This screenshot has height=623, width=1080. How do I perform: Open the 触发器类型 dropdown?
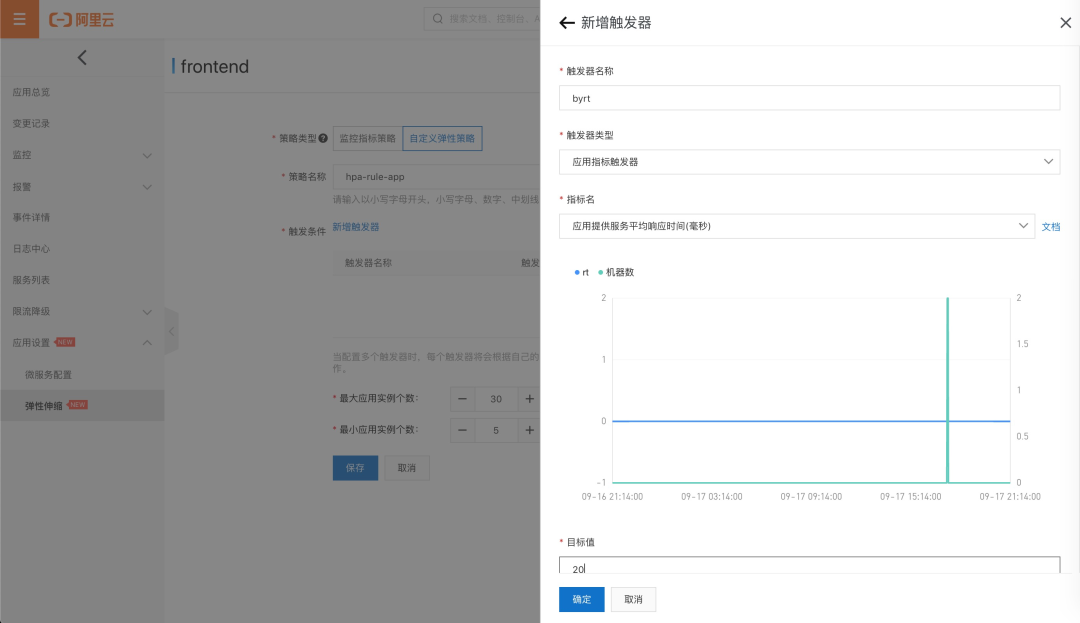809,162
